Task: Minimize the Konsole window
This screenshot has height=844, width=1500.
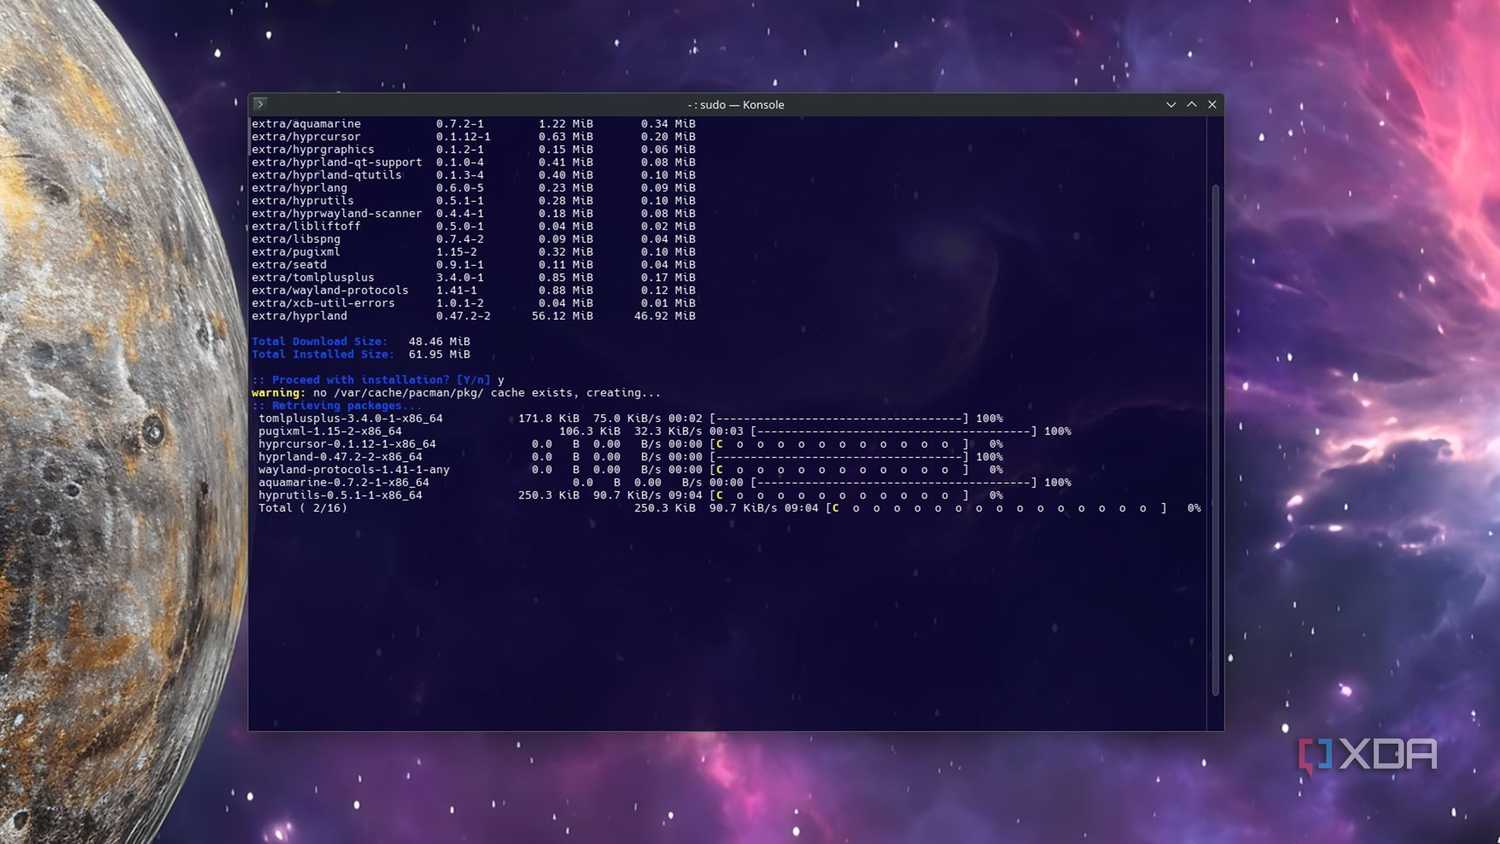Action: tap(1171, 104)
